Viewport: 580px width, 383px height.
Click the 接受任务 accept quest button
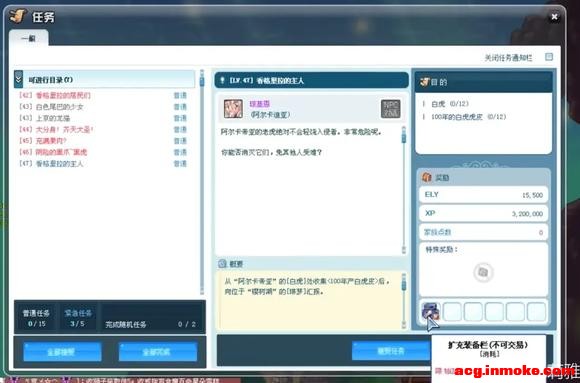pos(391,350)
